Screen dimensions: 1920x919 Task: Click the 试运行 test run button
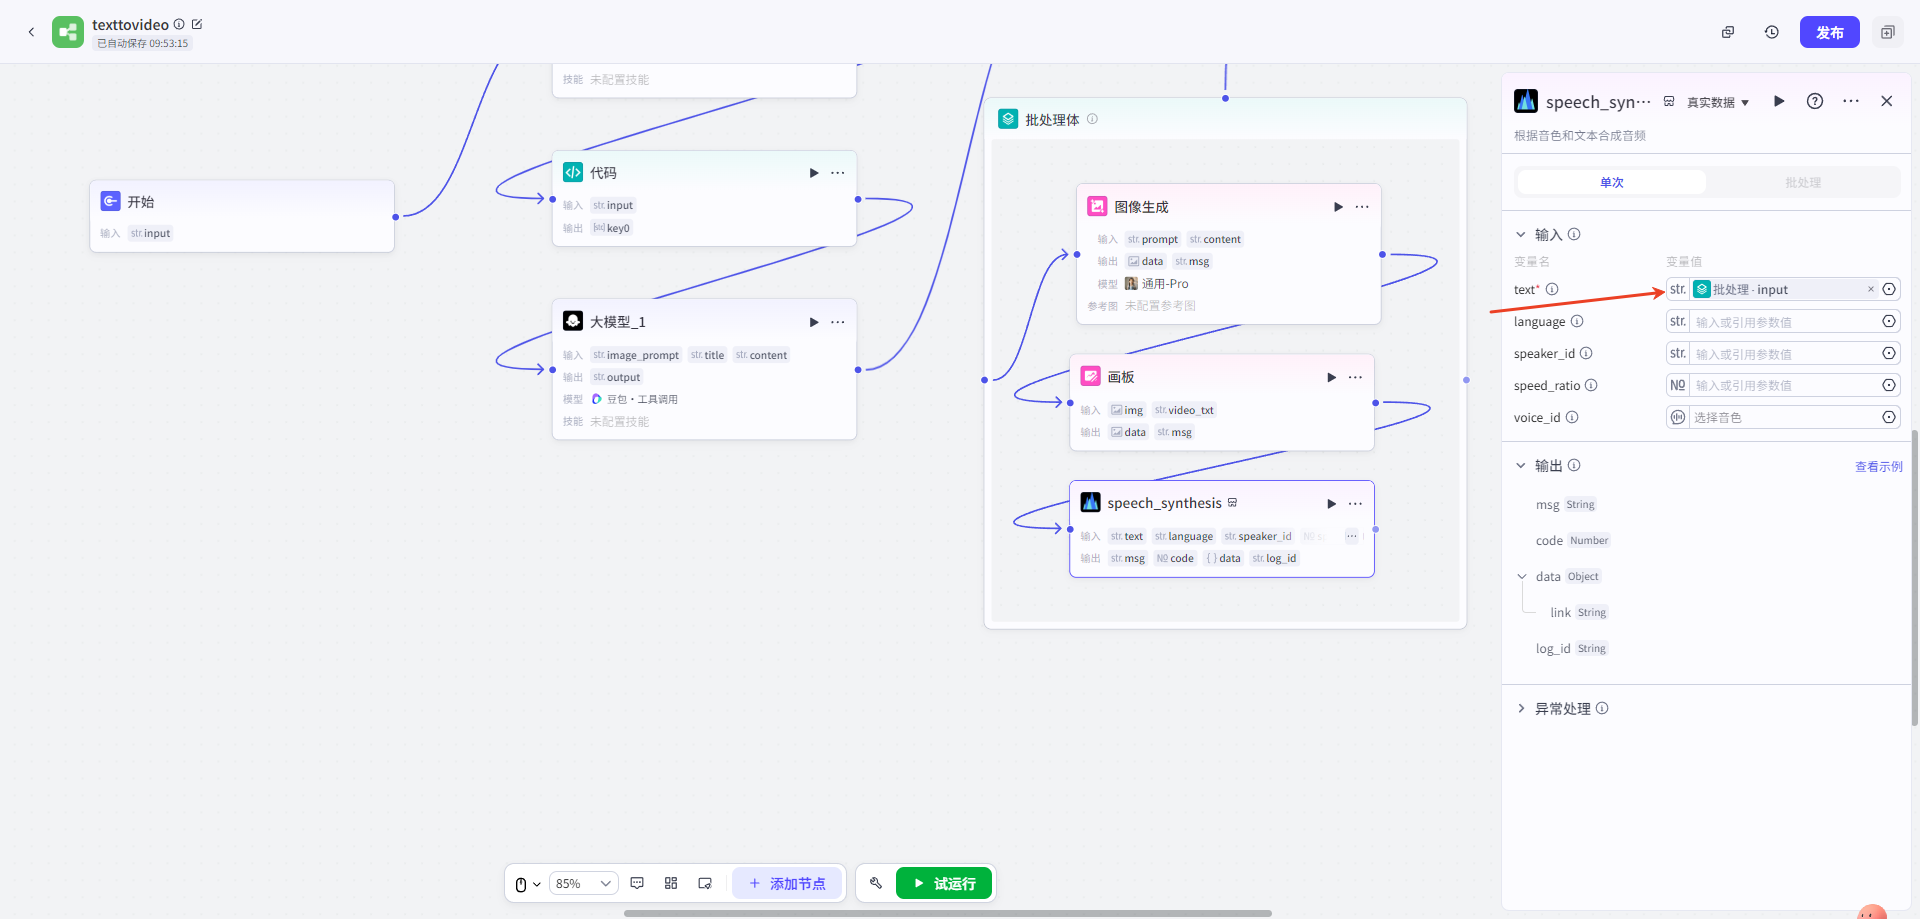[943, 883]
